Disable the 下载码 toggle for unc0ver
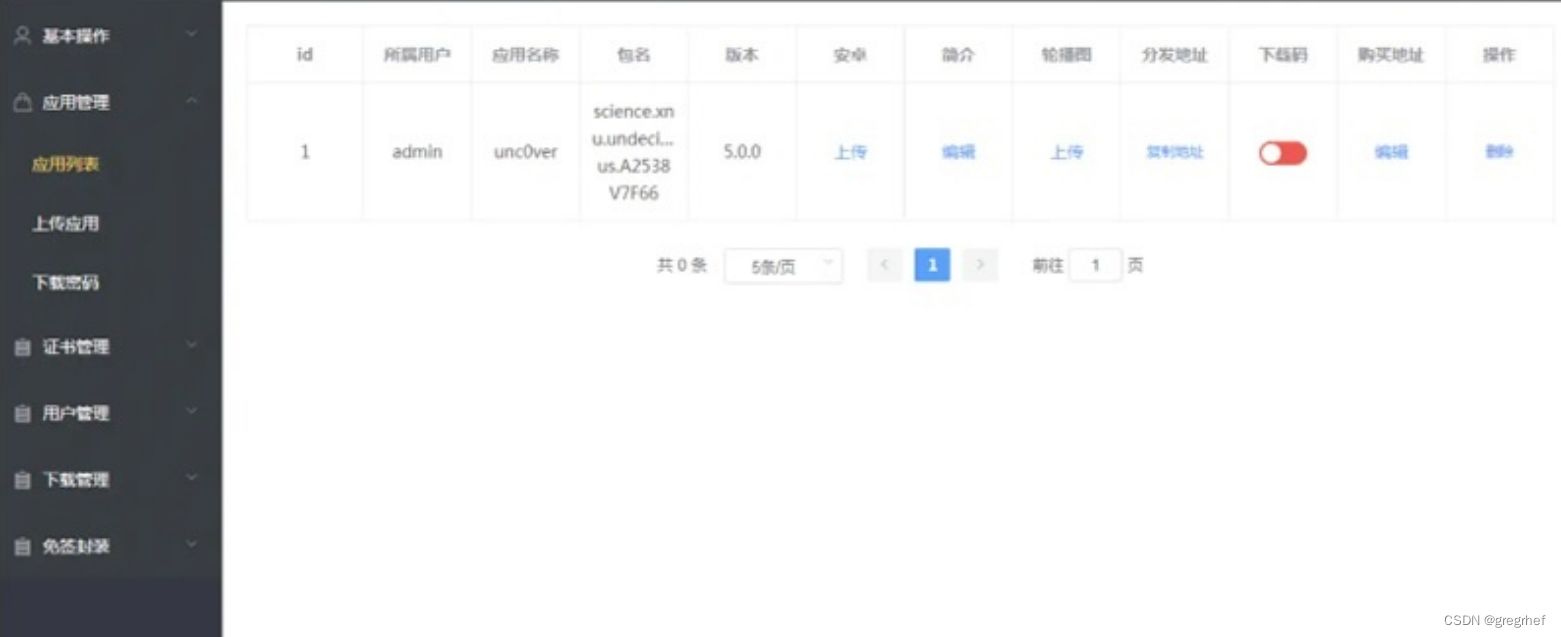Image resolution: width=1561 pixels, height=637 pixels. [x=1282, y=152]
